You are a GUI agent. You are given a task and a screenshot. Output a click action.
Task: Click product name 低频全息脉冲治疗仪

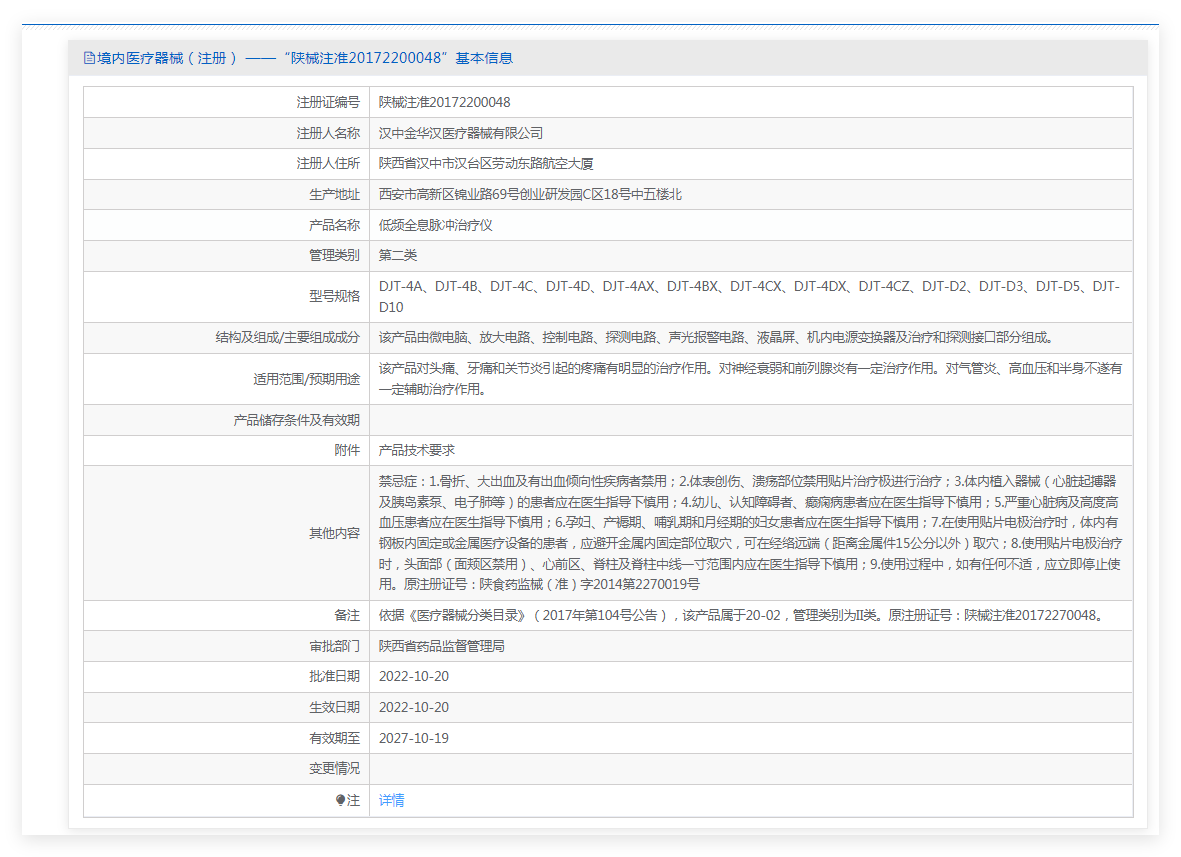435,225
